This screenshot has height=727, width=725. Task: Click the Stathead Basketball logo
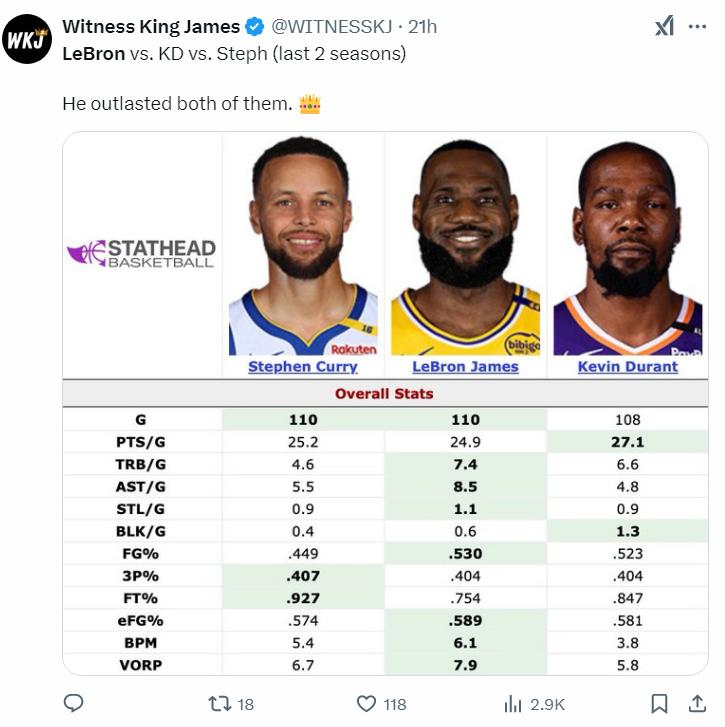click(141, 253)
